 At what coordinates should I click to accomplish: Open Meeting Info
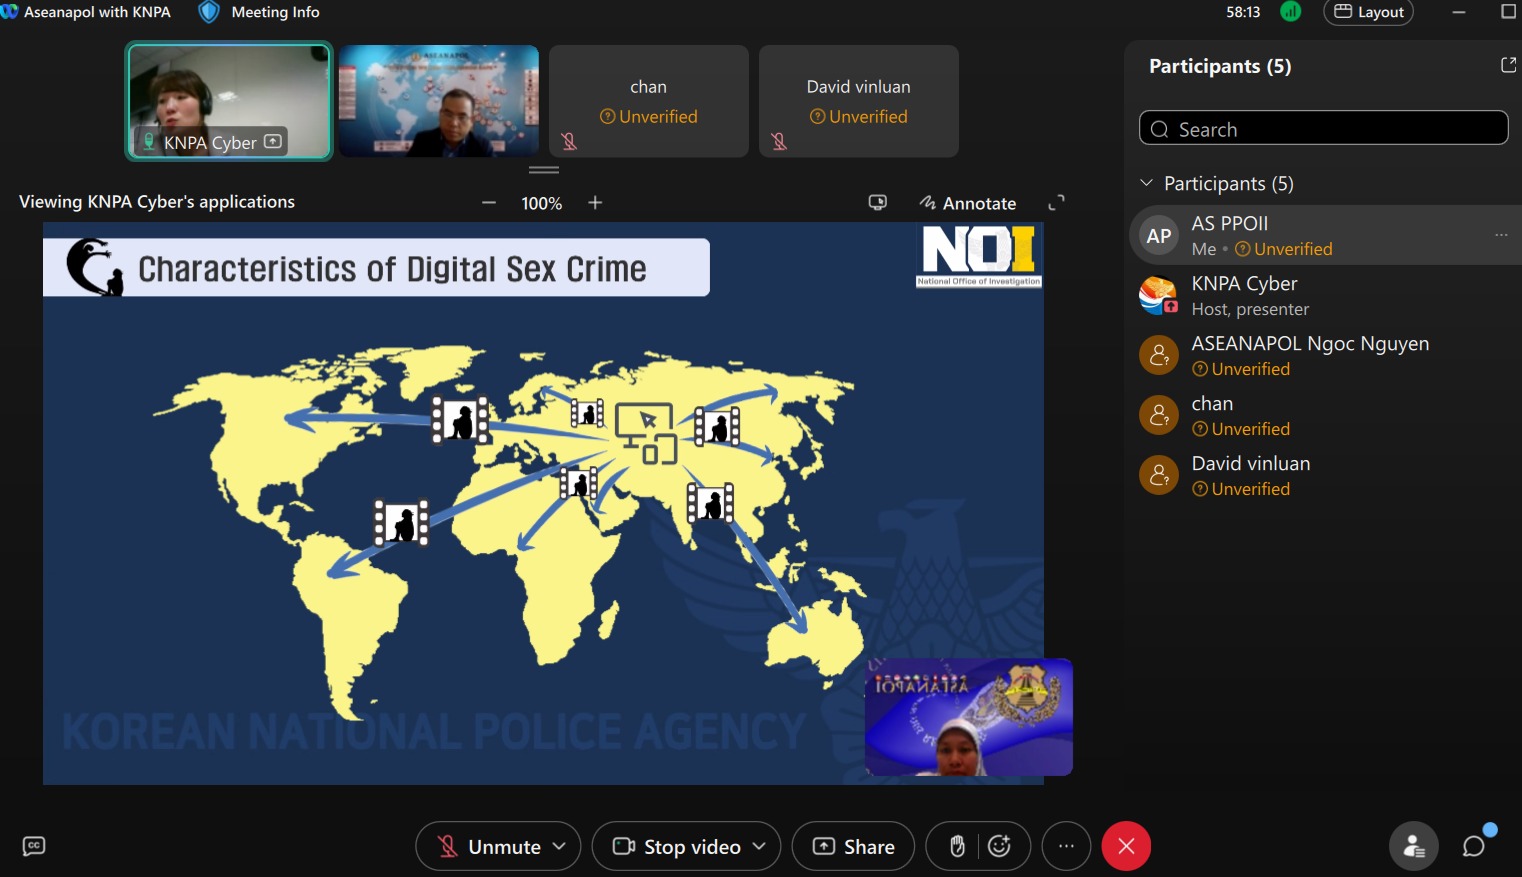coord(262,12)
